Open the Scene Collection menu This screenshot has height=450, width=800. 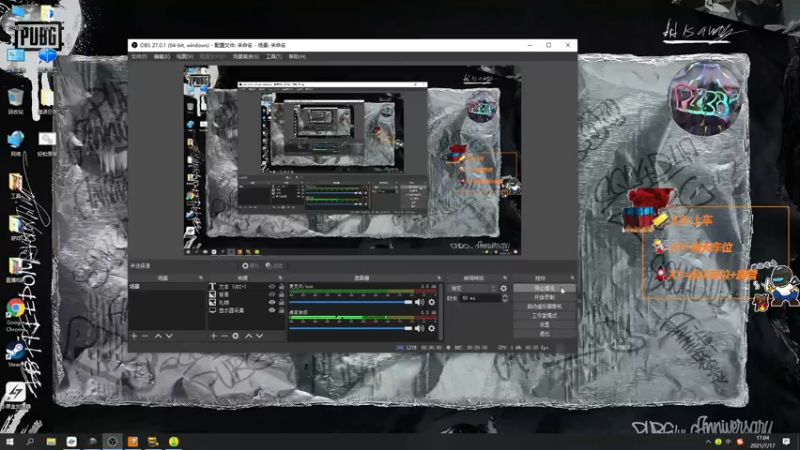[246, 57]
